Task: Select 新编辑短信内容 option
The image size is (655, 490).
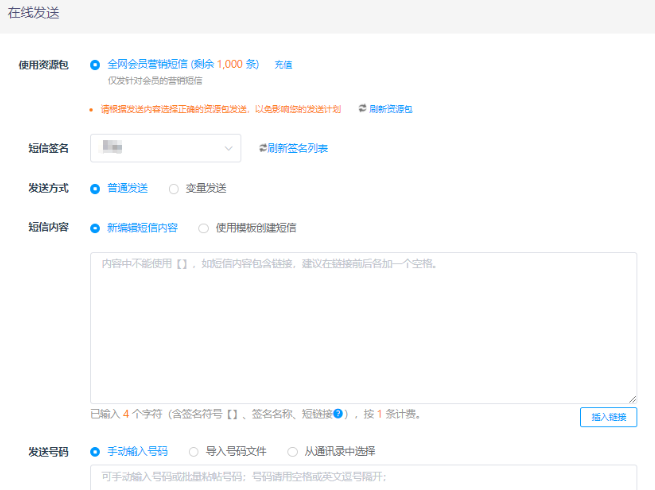Action: [95, 228]
